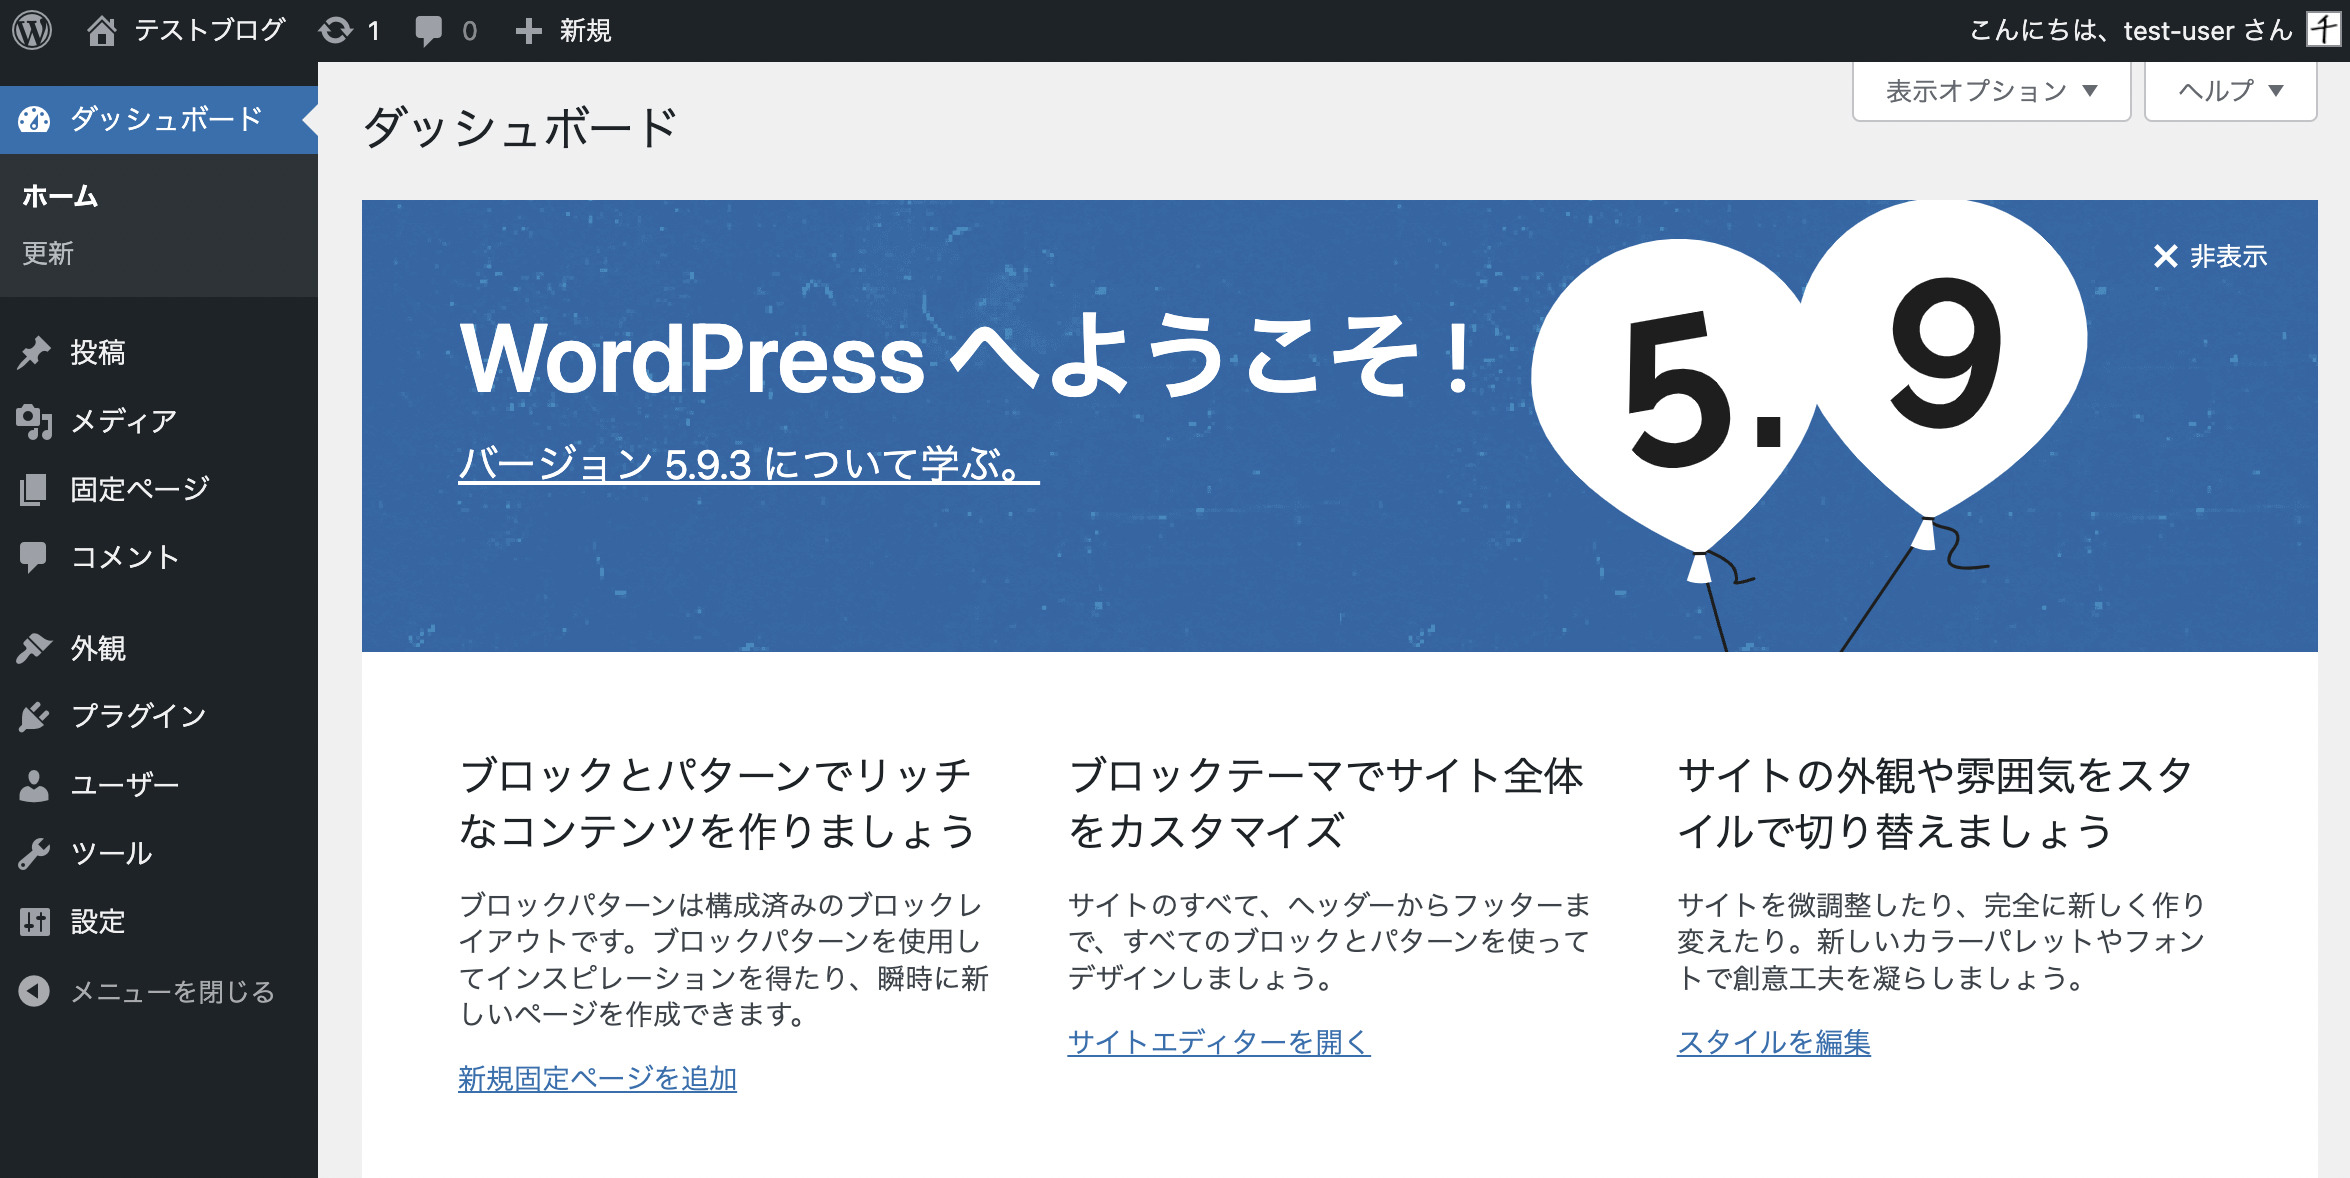Open the 外観 menu

[x=159, y=648]
